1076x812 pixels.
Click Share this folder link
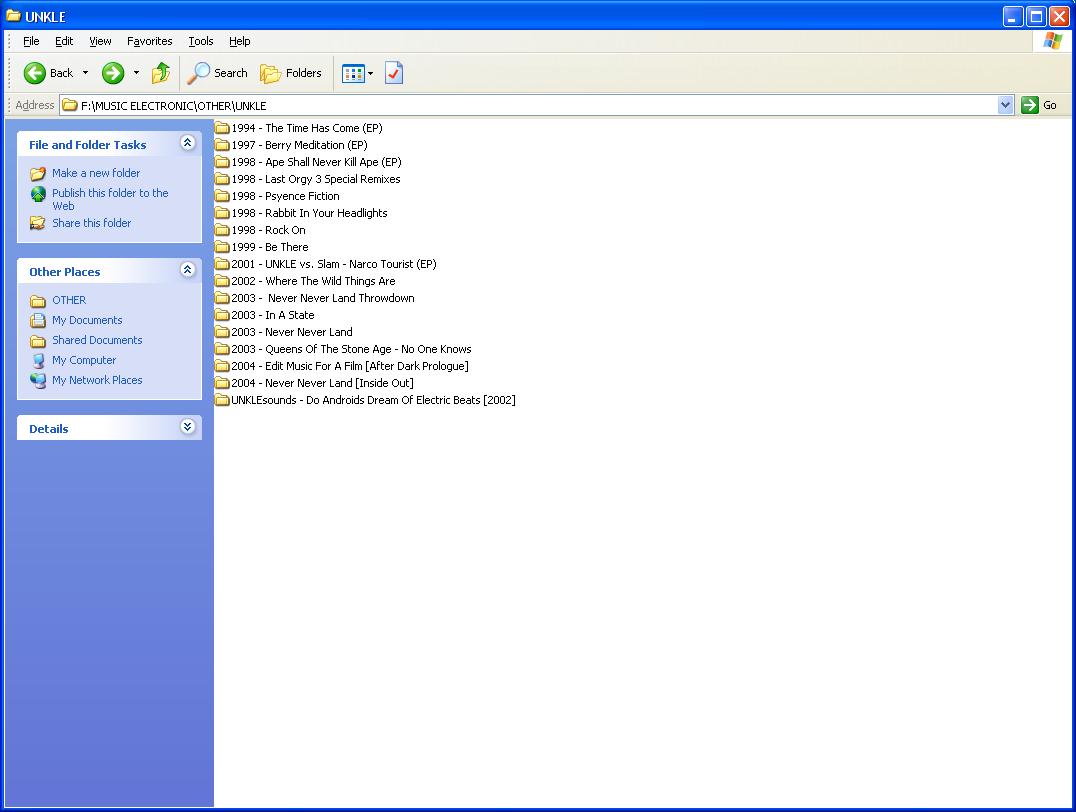91,223
